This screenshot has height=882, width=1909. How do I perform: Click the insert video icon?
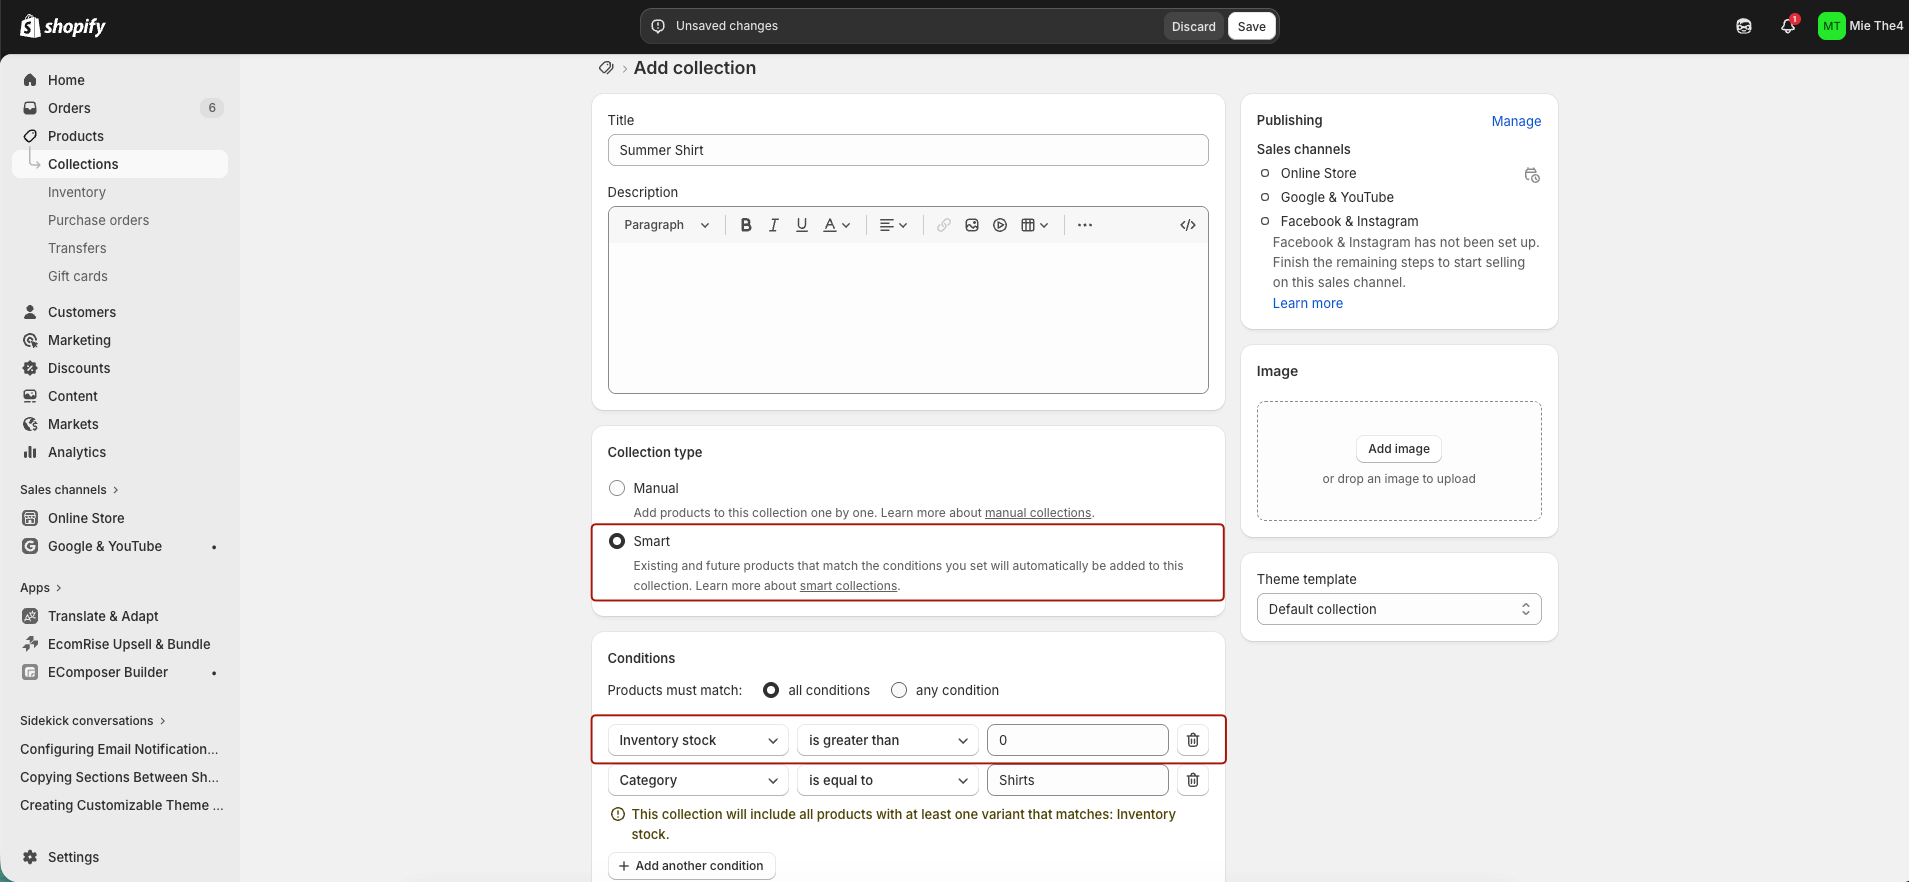click(1000, 225)
